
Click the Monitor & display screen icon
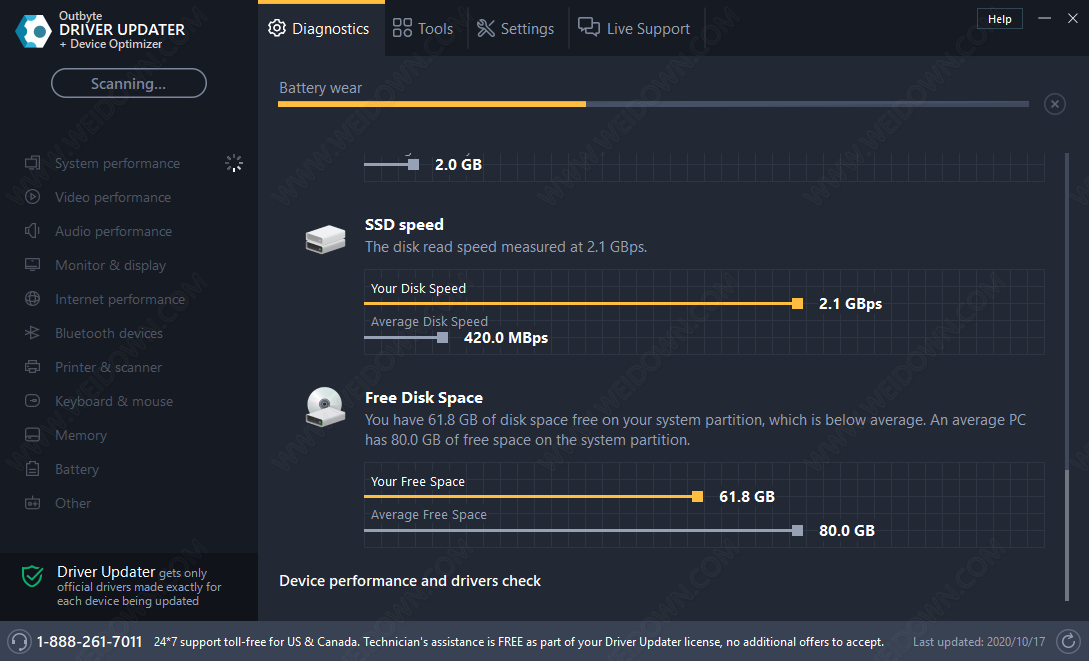click(33, 265)
